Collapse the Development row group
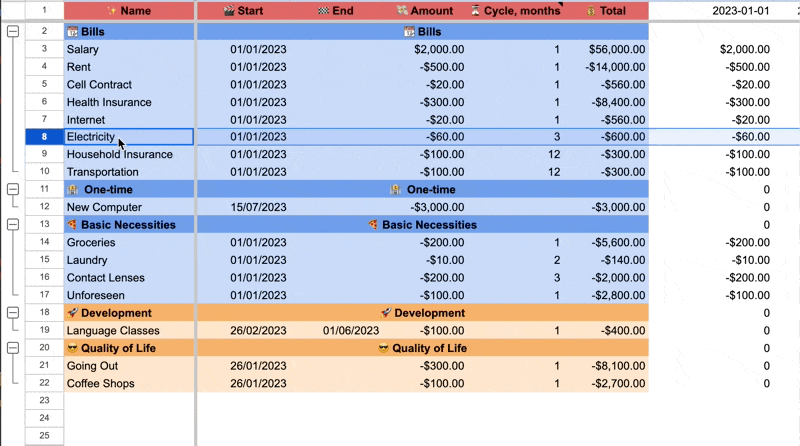 point(13,312)
